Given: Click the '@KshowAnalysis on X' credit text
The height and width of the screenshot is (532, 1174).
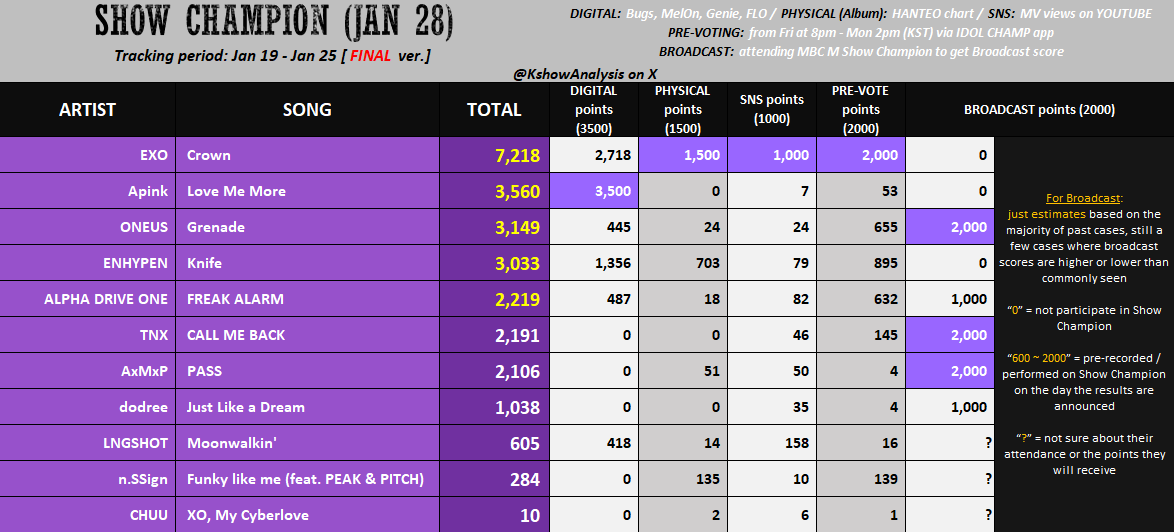Looking at the screenshot, I should [585, 74].
